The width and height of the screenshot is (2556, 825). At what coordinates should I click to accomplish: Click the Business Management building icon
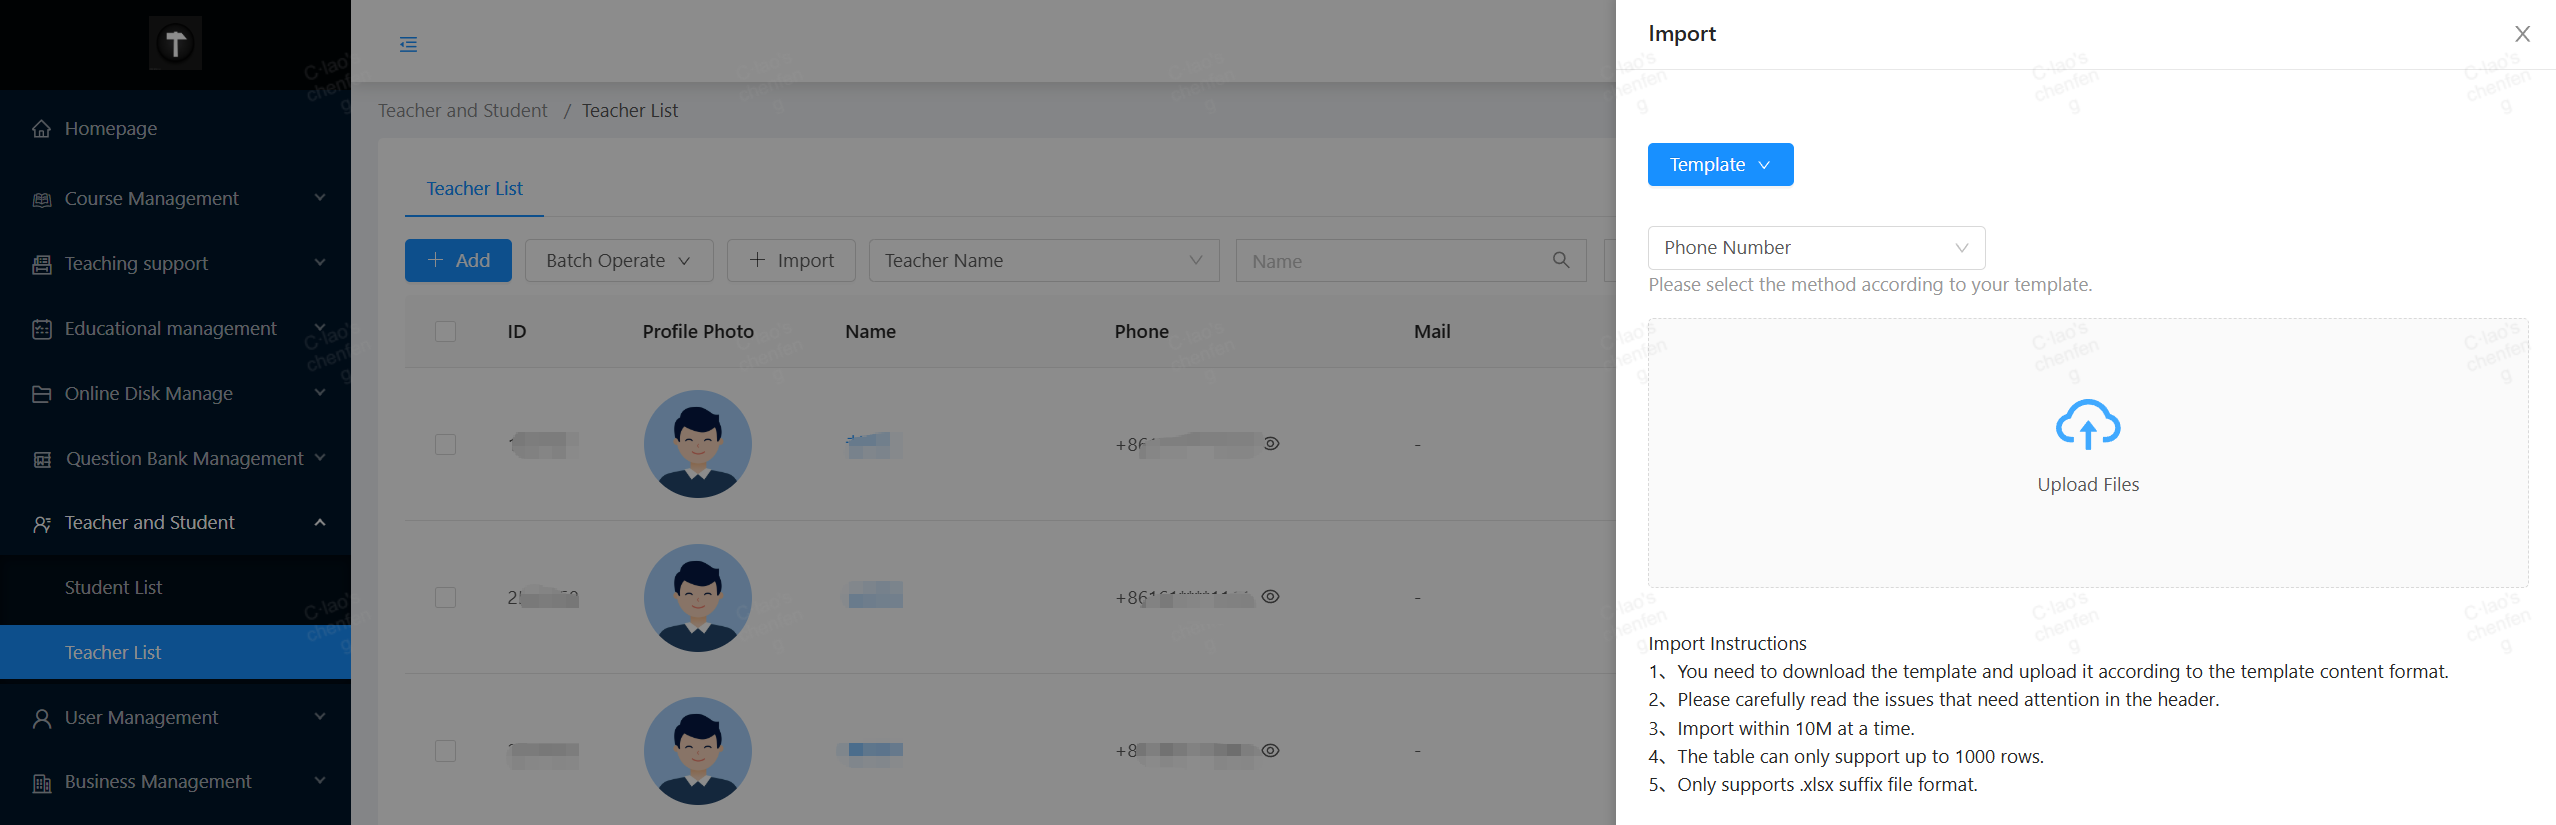click(42, 783)
